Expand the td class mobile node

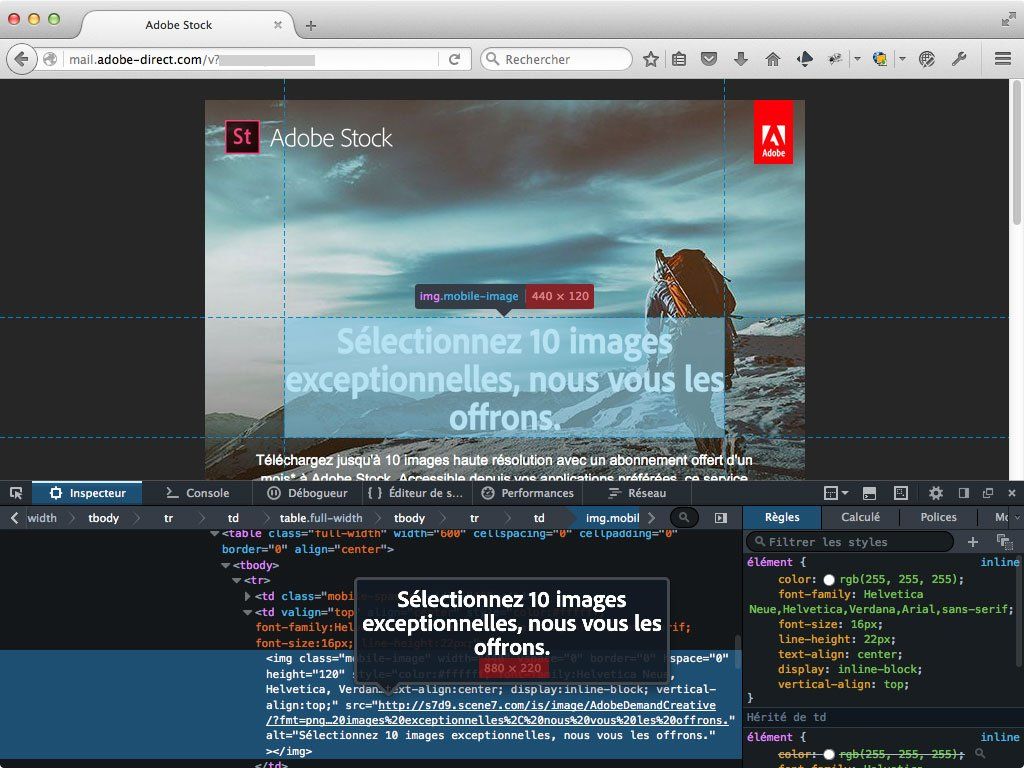(248, 596)
